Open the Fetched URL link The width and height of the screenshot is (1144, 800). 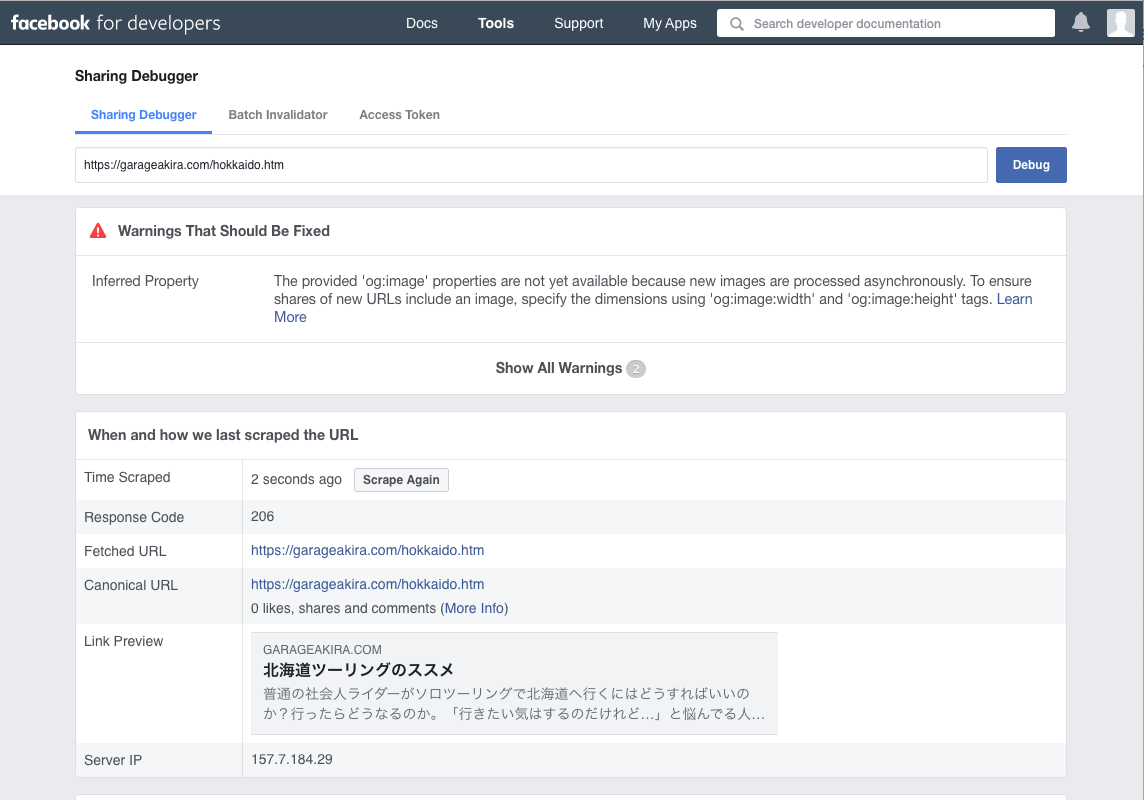[368, 551]
